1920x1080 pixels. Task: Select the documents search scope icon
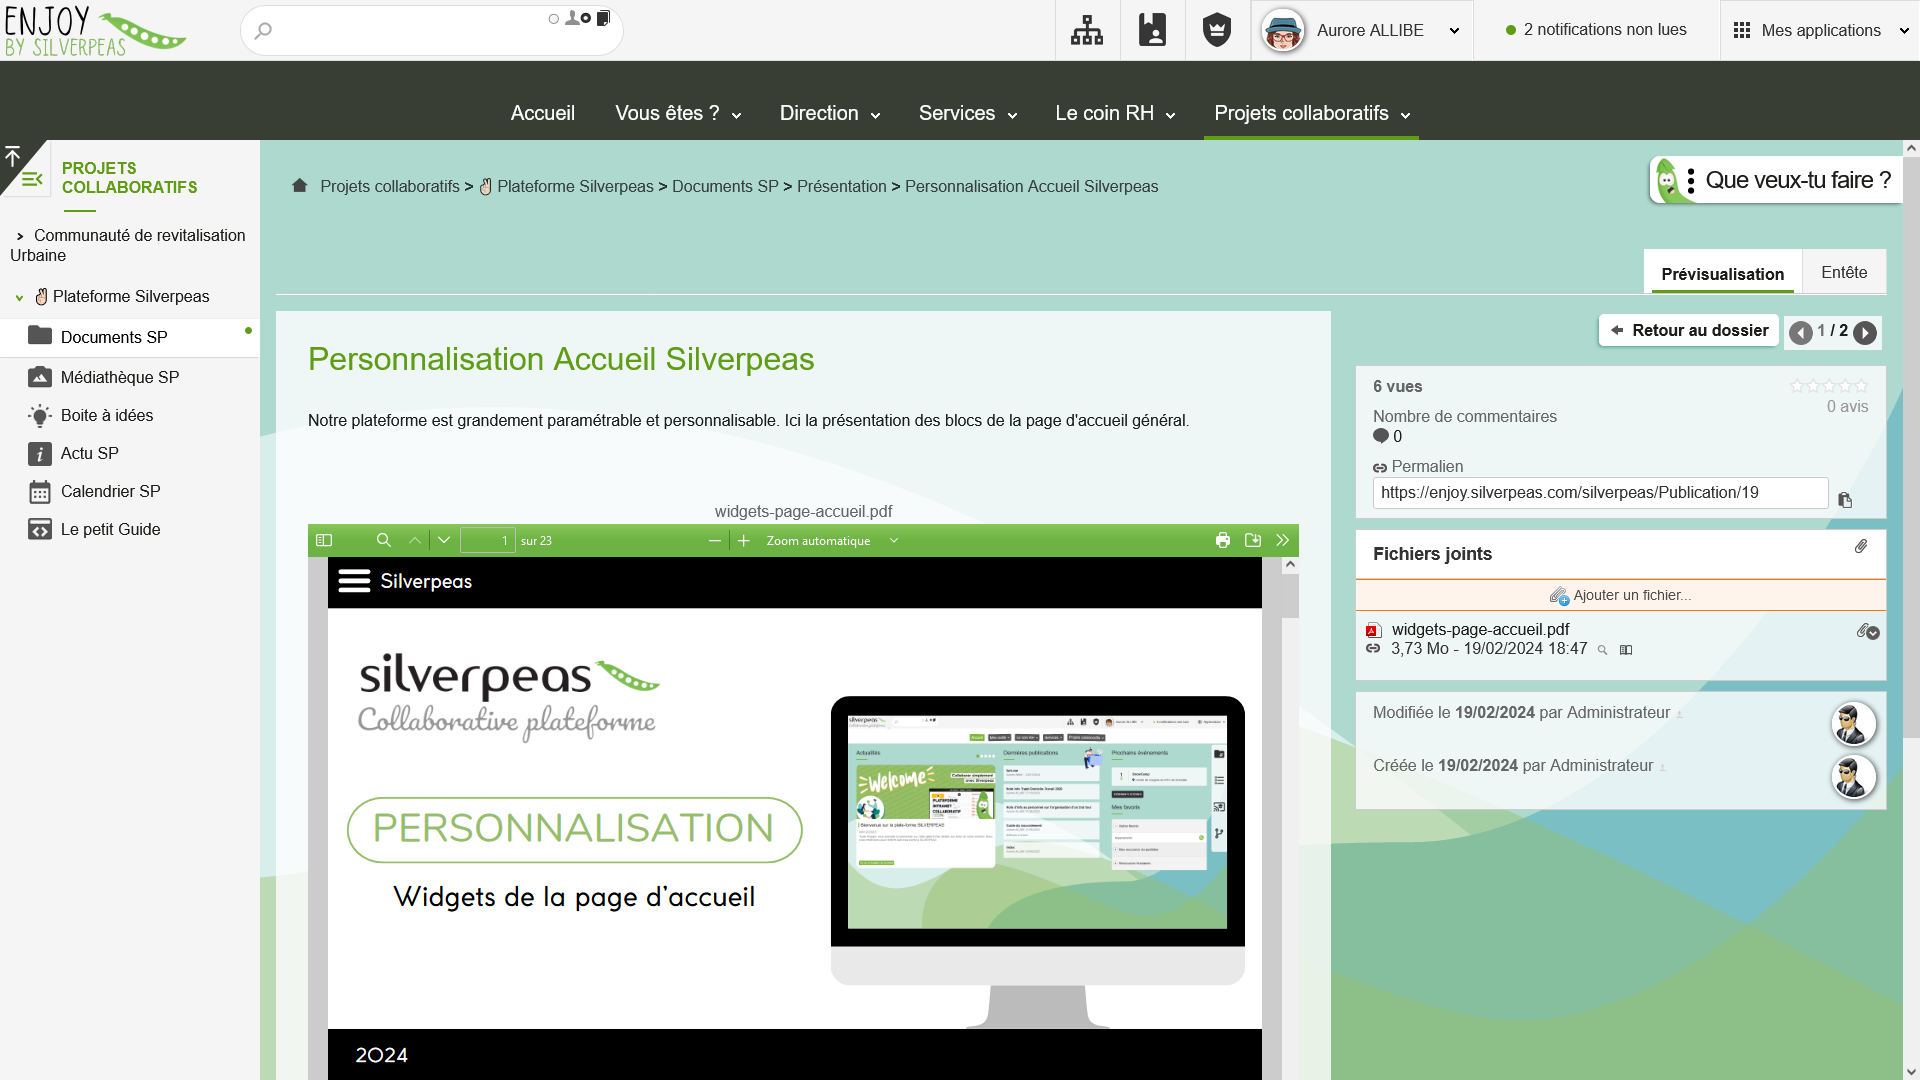pyautogui.click(x=603, y=18)
